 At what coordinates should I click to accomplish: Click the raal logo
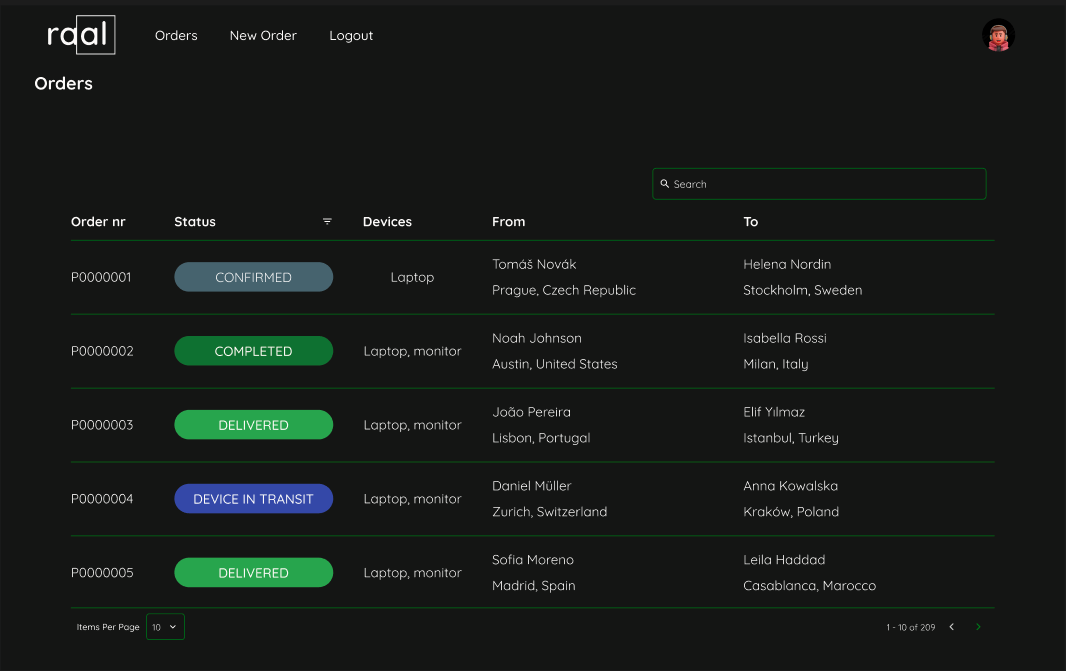click(81, 35)
